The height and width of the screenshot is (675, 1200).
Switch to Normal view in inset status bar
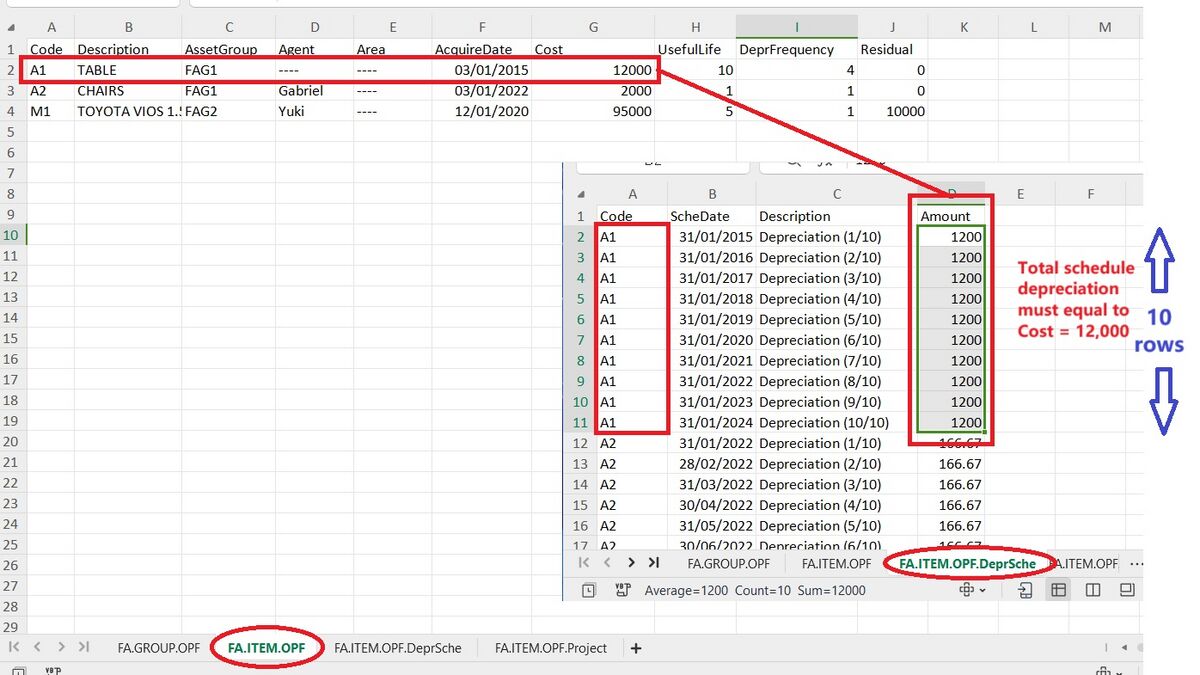[1058, 590]
